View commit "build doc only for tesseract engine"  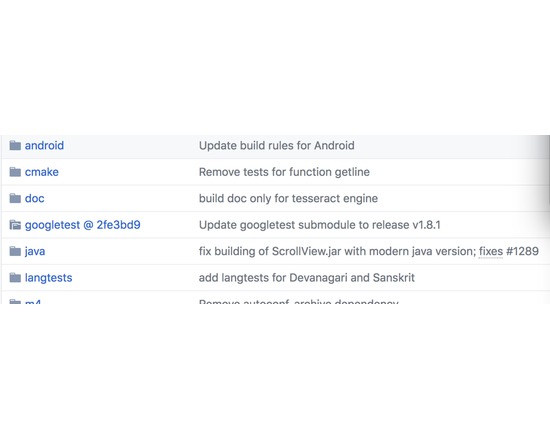pyautogui.click(x=288, y=198)
